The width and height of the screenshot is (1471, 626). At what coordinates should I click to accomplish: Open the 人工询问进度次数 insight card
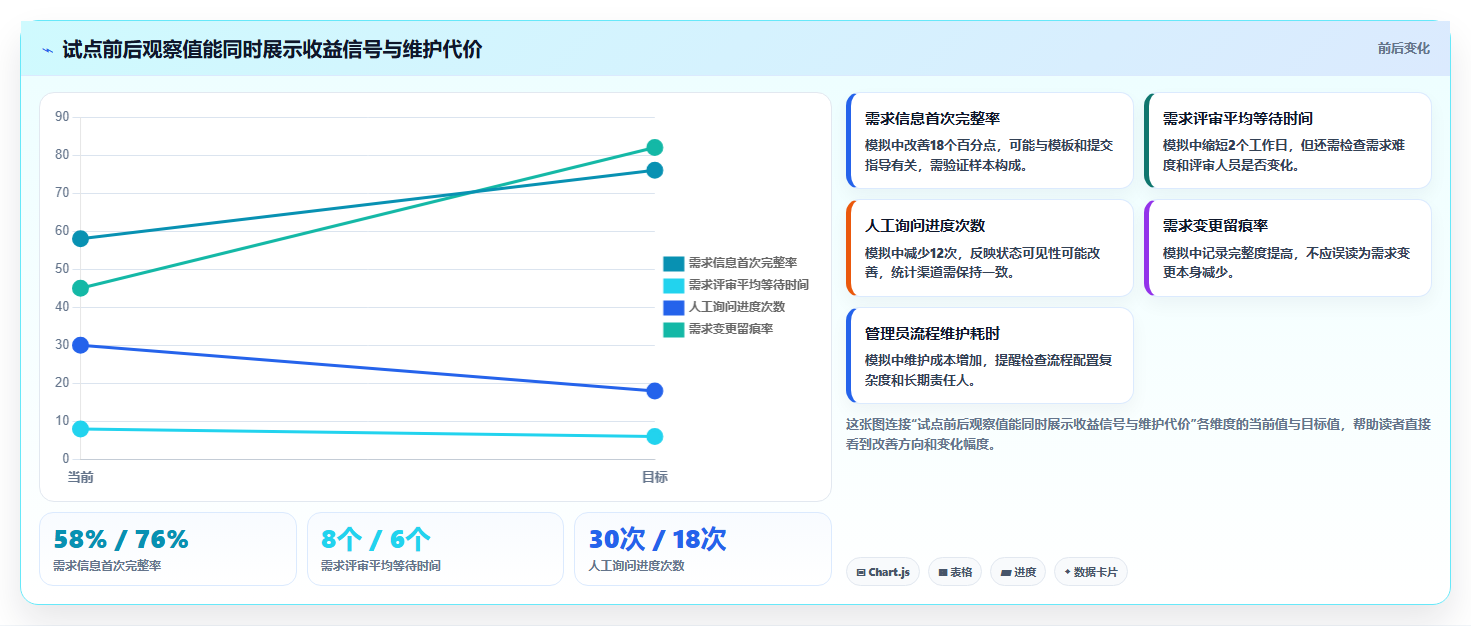click(x=989, y=248)
